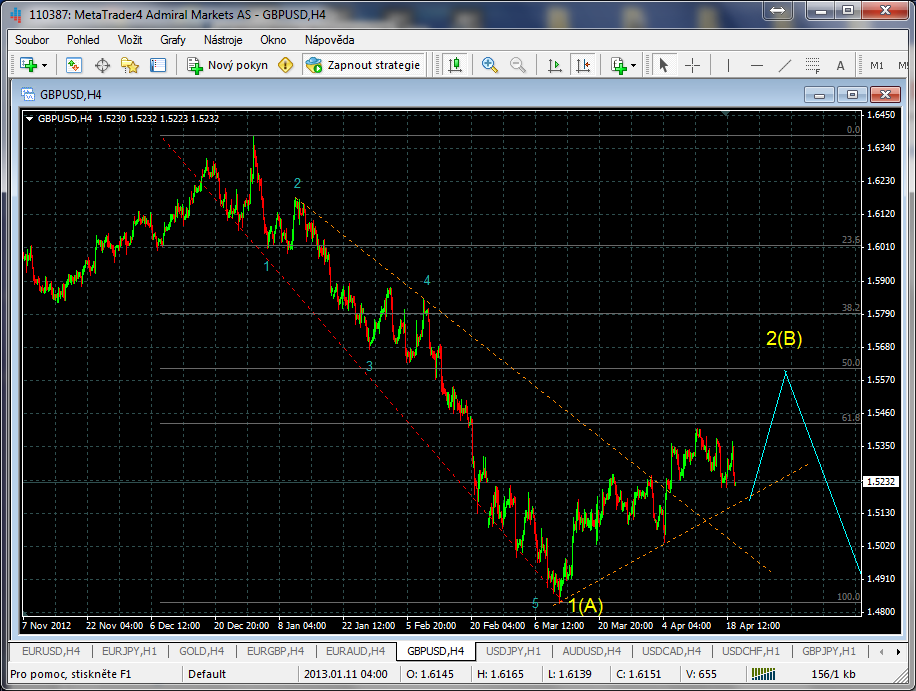Toggle Chart Shift icon
The width and height of the screenshot is (916, 691).
point(583,65)
